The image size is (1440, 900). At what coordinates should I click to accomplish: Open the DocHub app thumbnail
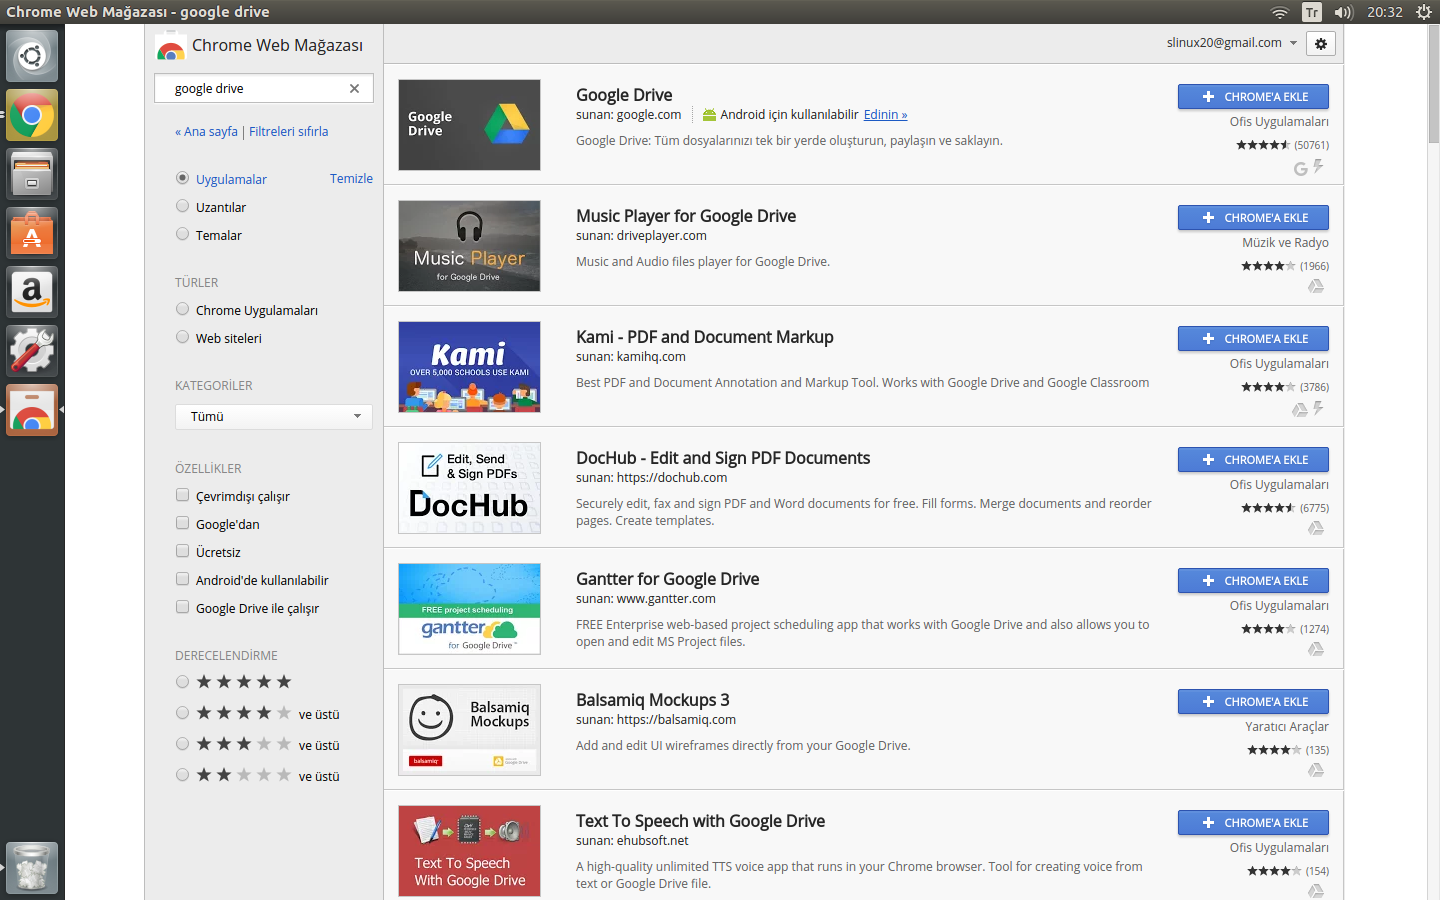pos(469,488)
